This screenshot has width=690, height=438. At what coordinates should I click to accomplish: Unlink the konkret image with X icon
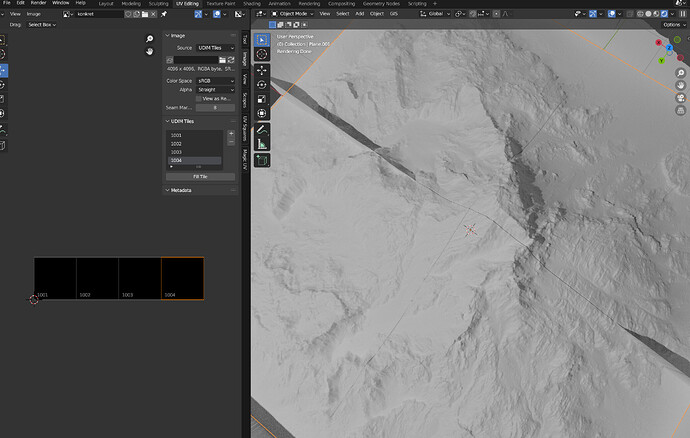click(153, 14)
